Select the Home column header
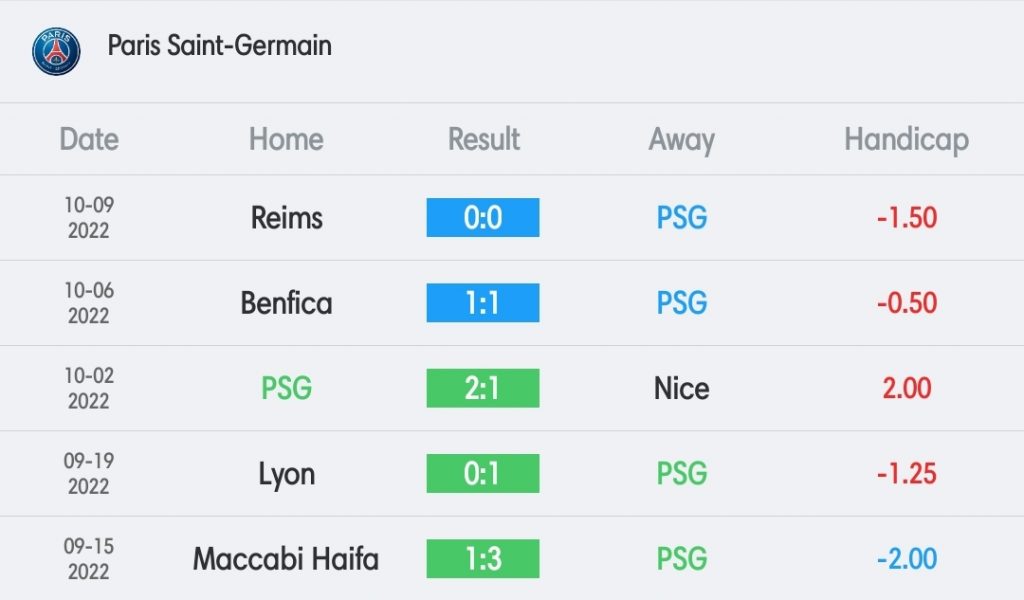 click(x=286, y=139)
